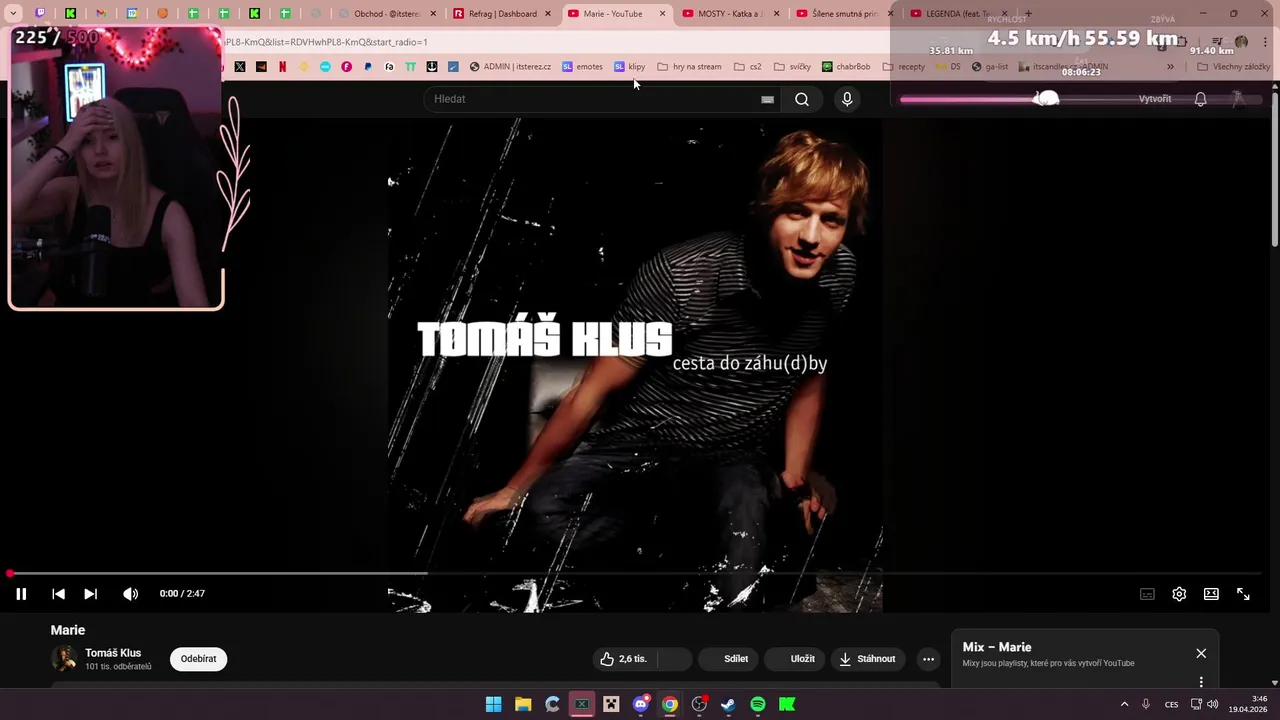Open pinned Google Calendar tab
The height and width of the screenshot is (720, 1280).
(132, 14)
